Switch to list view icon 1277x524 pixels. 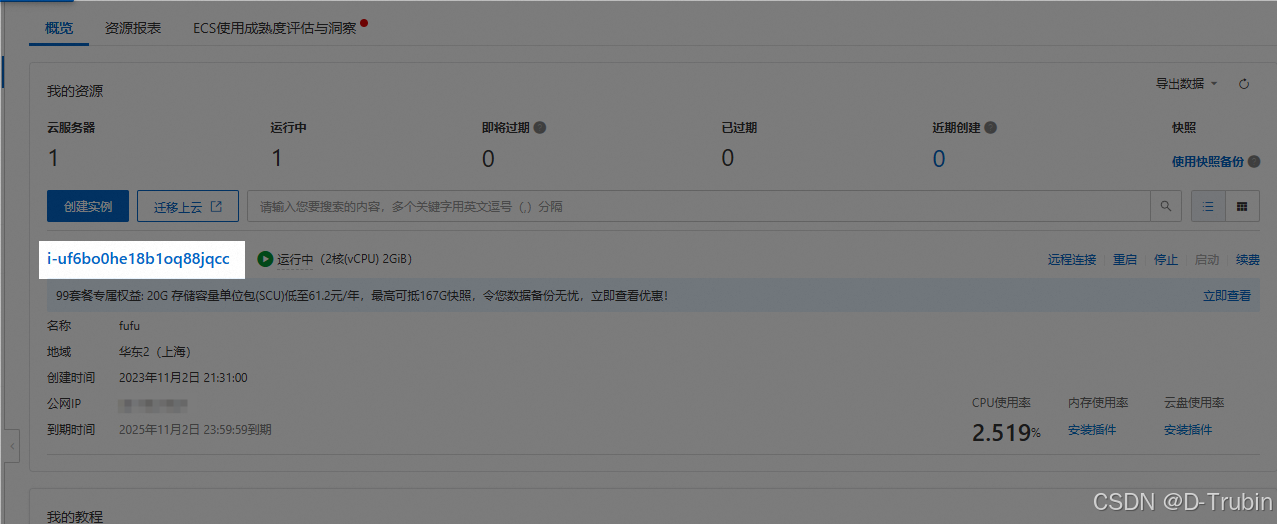(1208, 206)
